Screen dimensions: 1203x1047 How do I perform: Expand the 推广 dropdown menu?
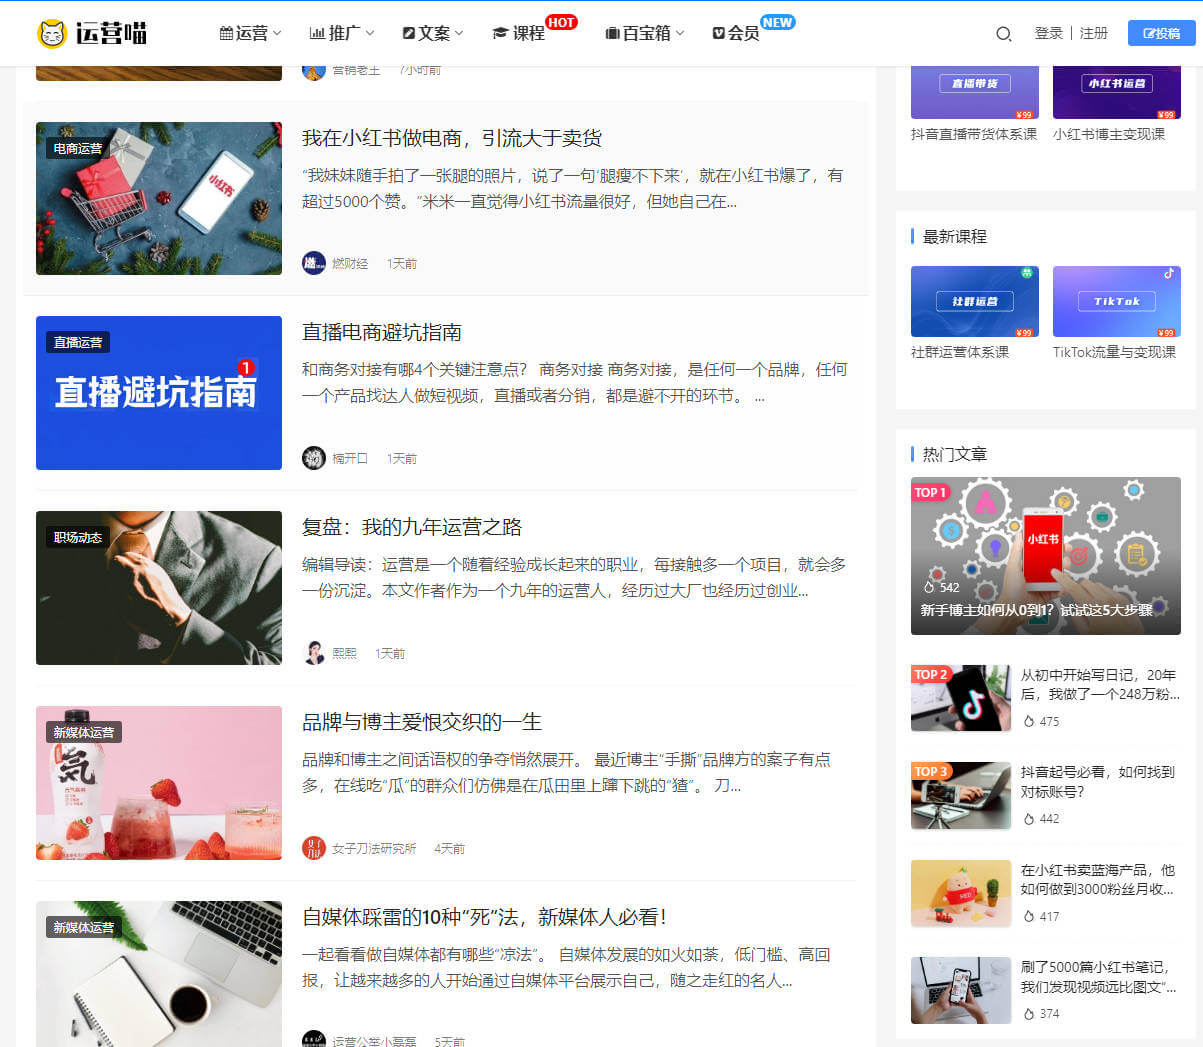342,33
